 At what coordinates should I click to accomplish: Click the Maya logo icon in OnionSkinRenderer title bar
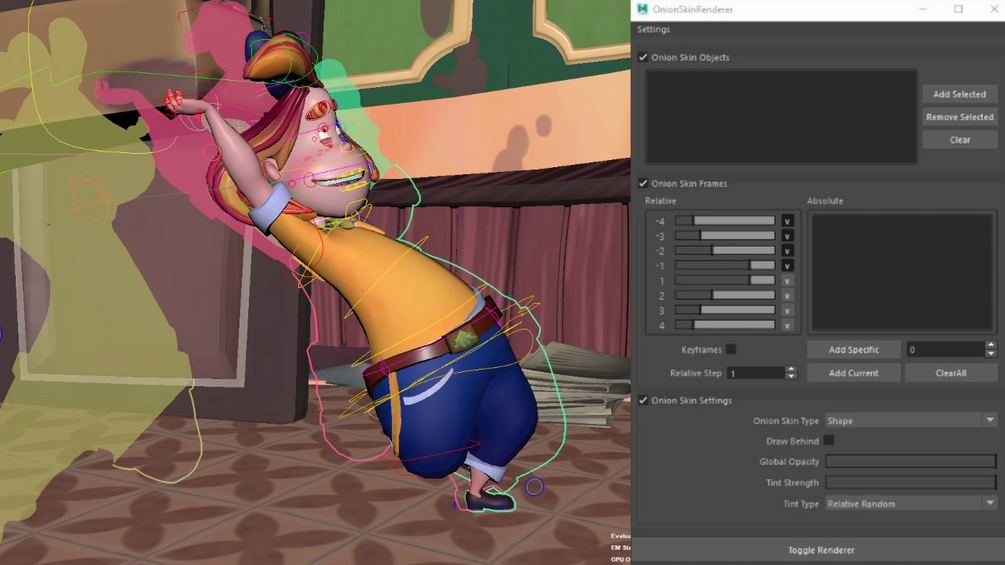pos(642,9)
